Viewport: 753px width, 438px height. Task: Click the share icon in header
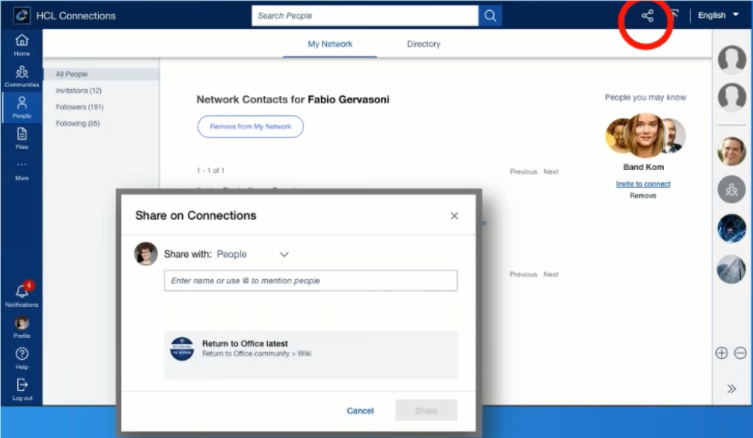[647, 16]
